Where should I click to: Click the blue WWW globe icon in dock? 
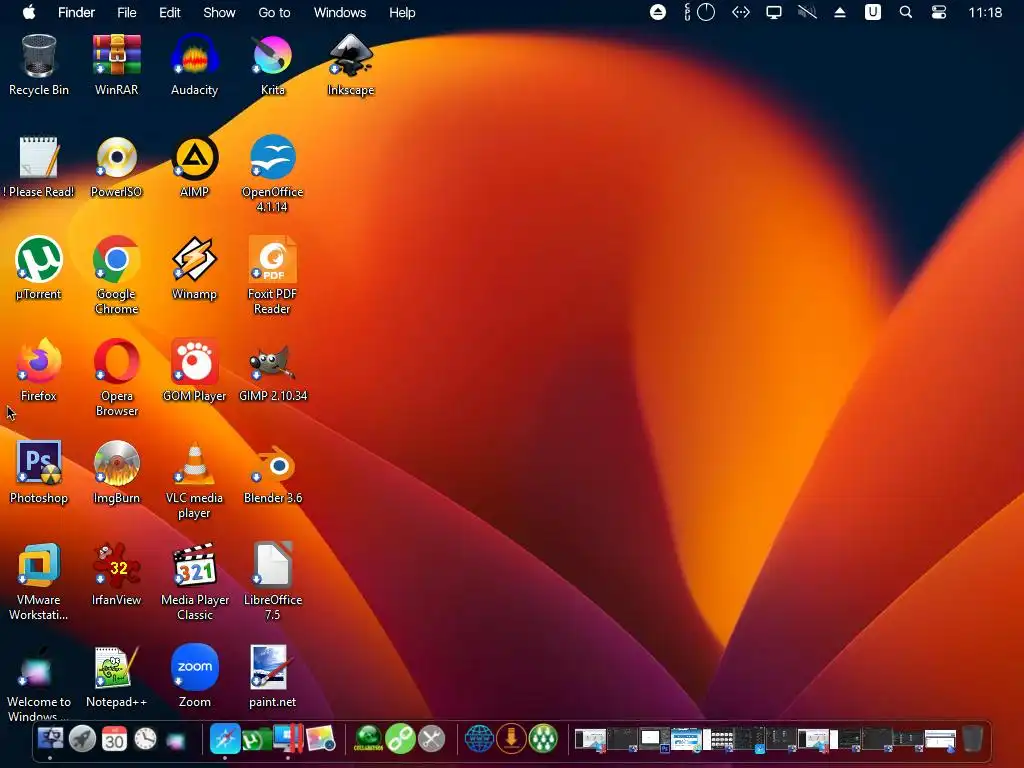pyautogui.click(x=479, y=739)
